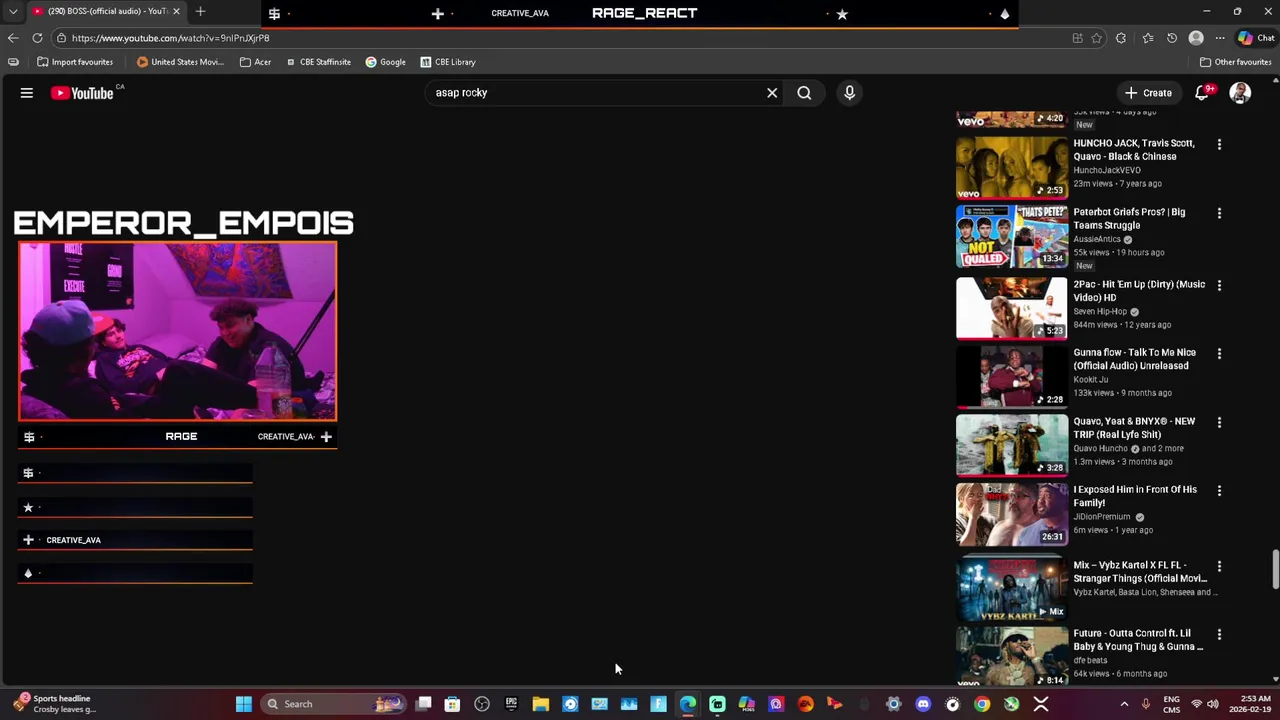
Task: Open Import favourites bookmark
Action: click(x=75, y=62)
